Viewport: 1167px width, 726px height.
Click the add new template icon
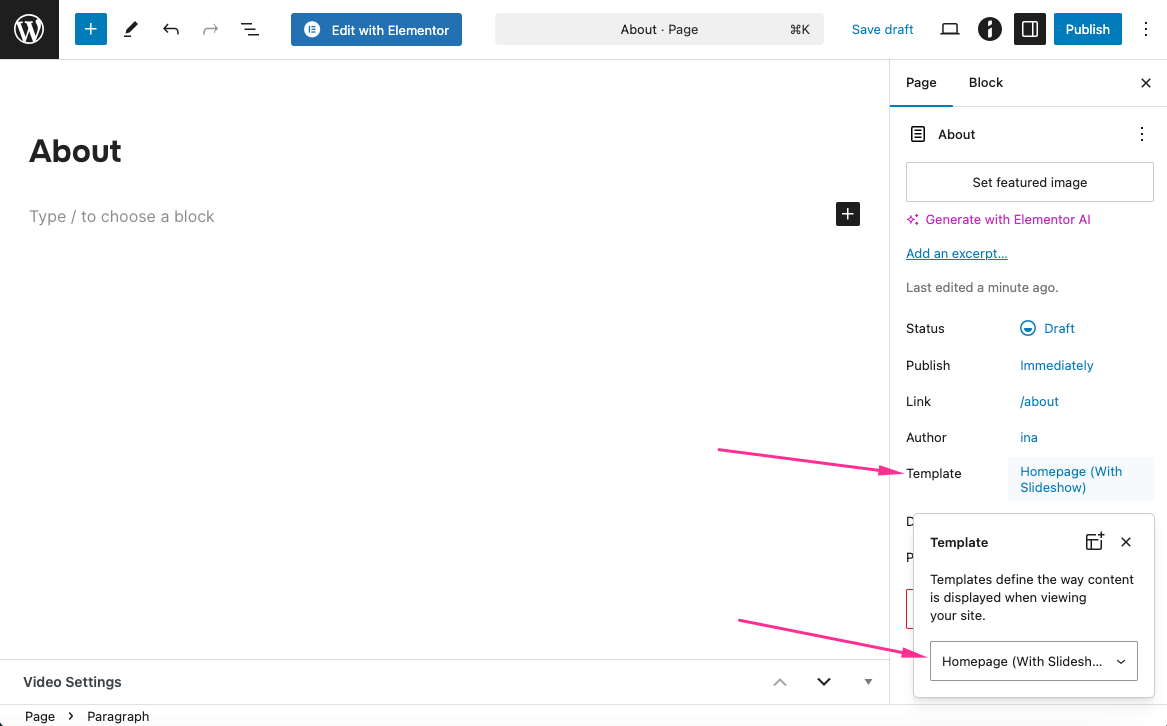(x=1095, y=542)
